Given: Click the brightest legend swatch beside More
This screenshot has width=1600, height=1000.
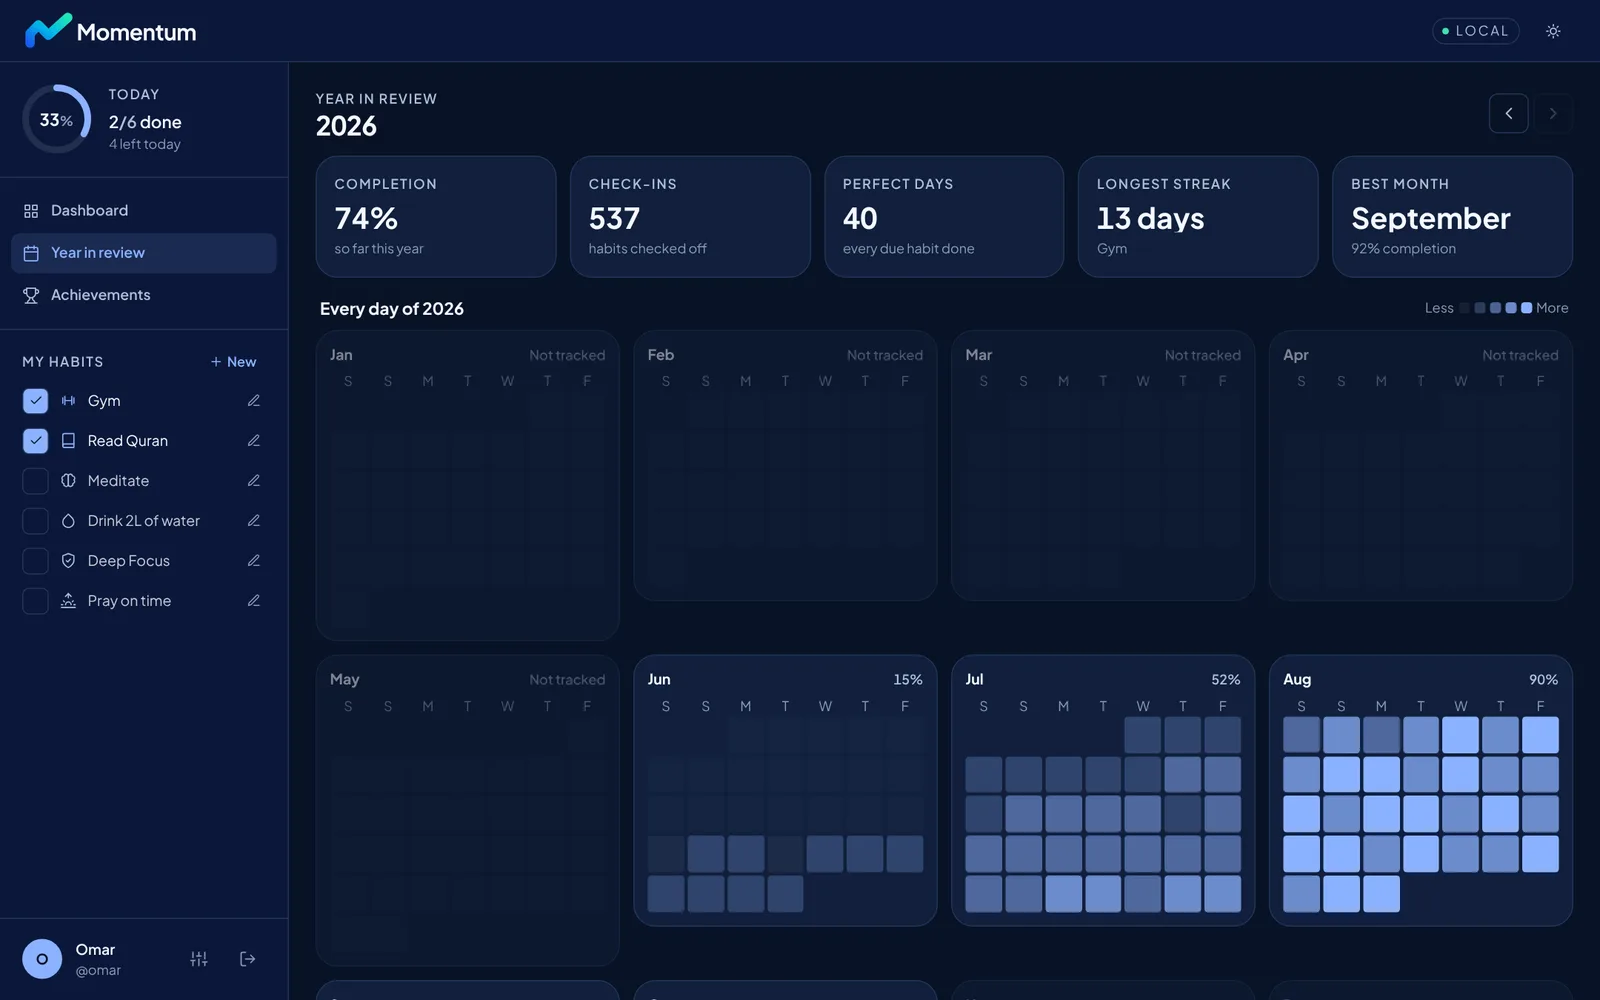Looking at the screenshot, I should pyautogui.click(x=1526, y=308).
